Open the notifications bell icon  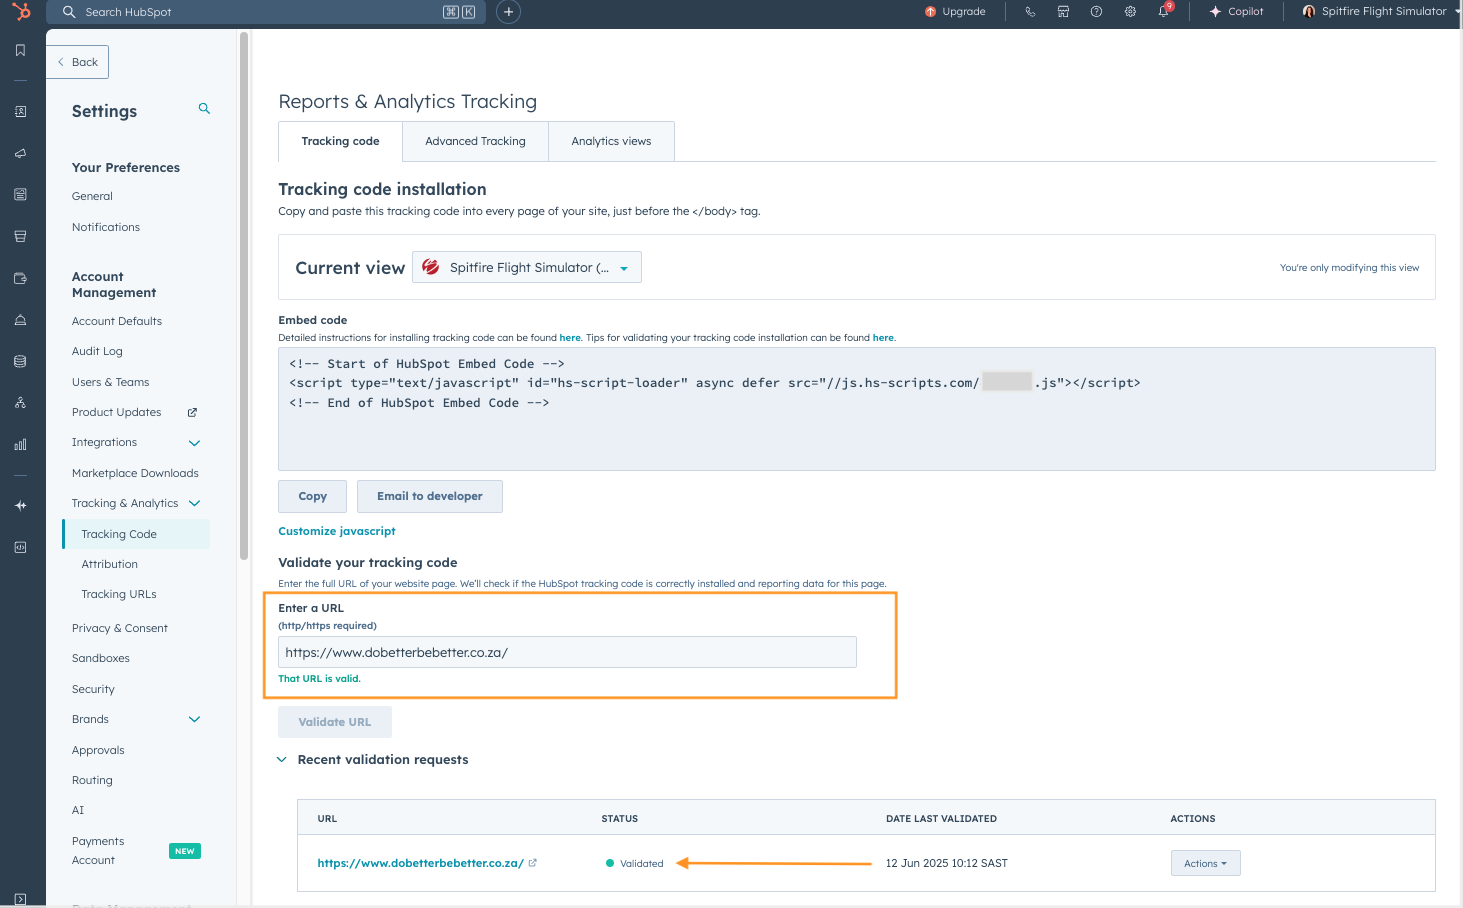coord(1164,11)
